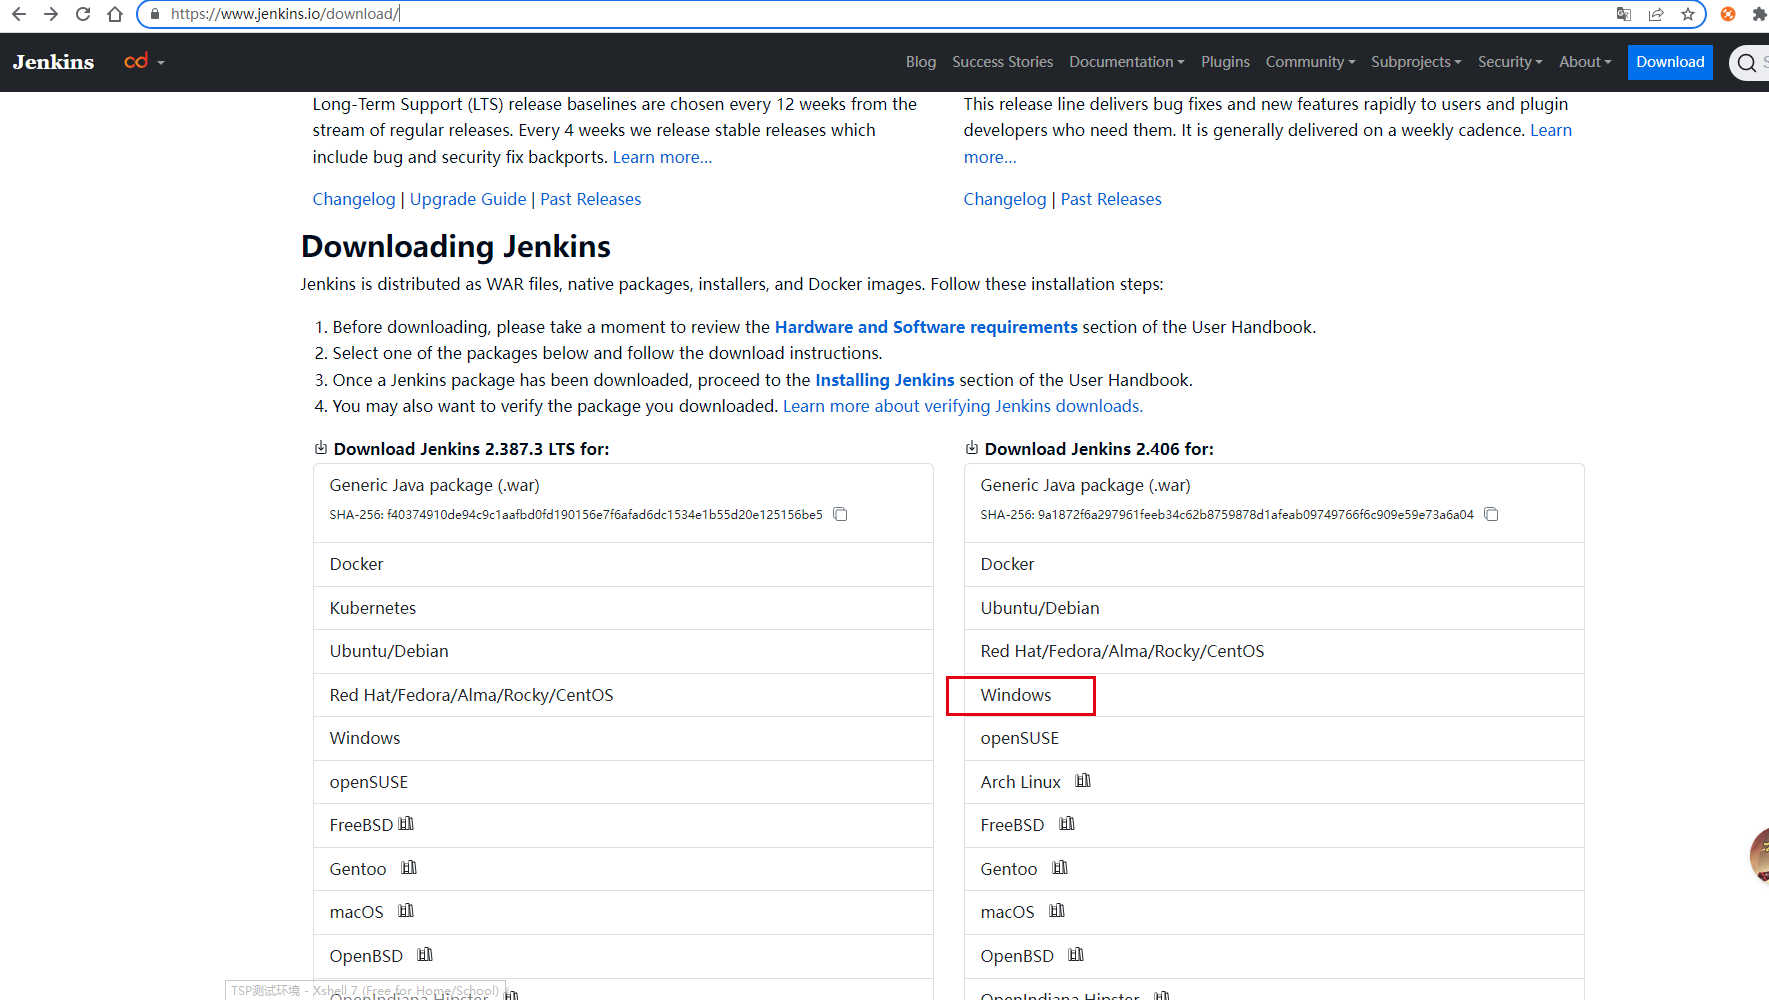Select Ubuntu/Debian under LTS downloads

coord(623,651)
